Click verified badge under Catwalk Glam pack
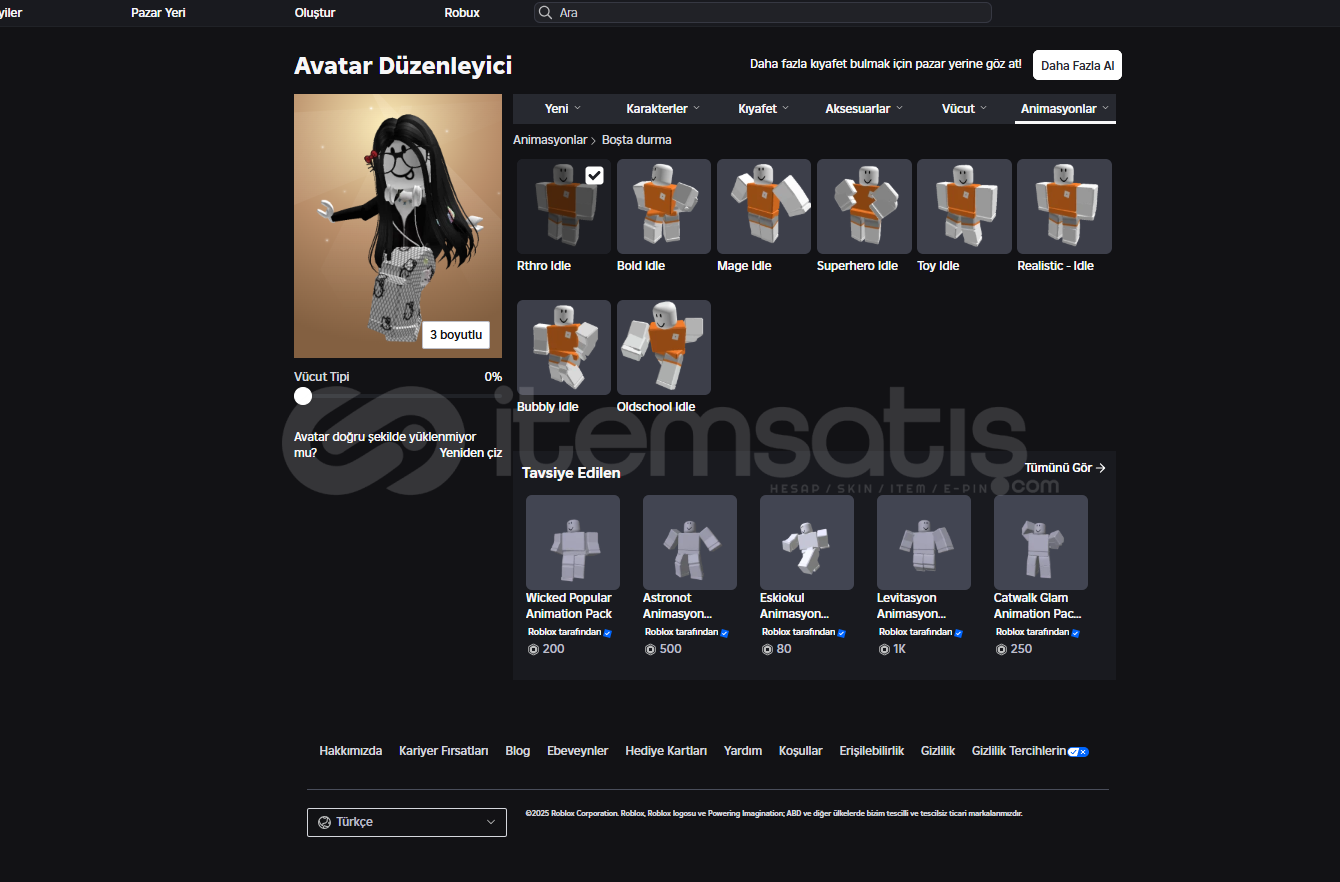This screenshot has height=882, width=1340. click(1075, 633)
